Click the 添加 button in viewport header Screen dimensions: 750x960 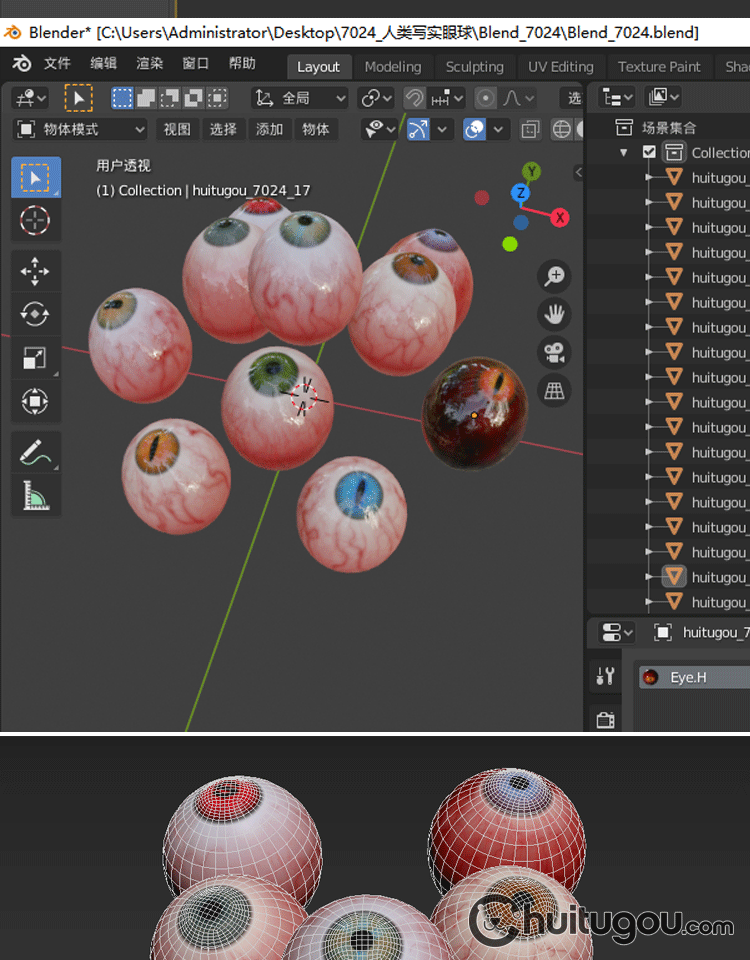click(269, 129)
